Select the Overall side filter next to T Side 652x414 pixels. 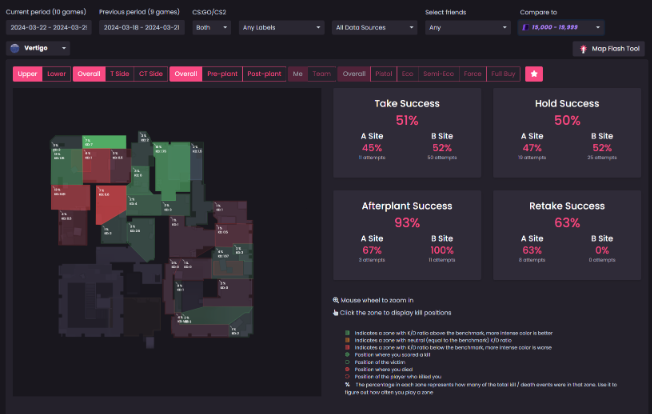[x=89, y=74]
